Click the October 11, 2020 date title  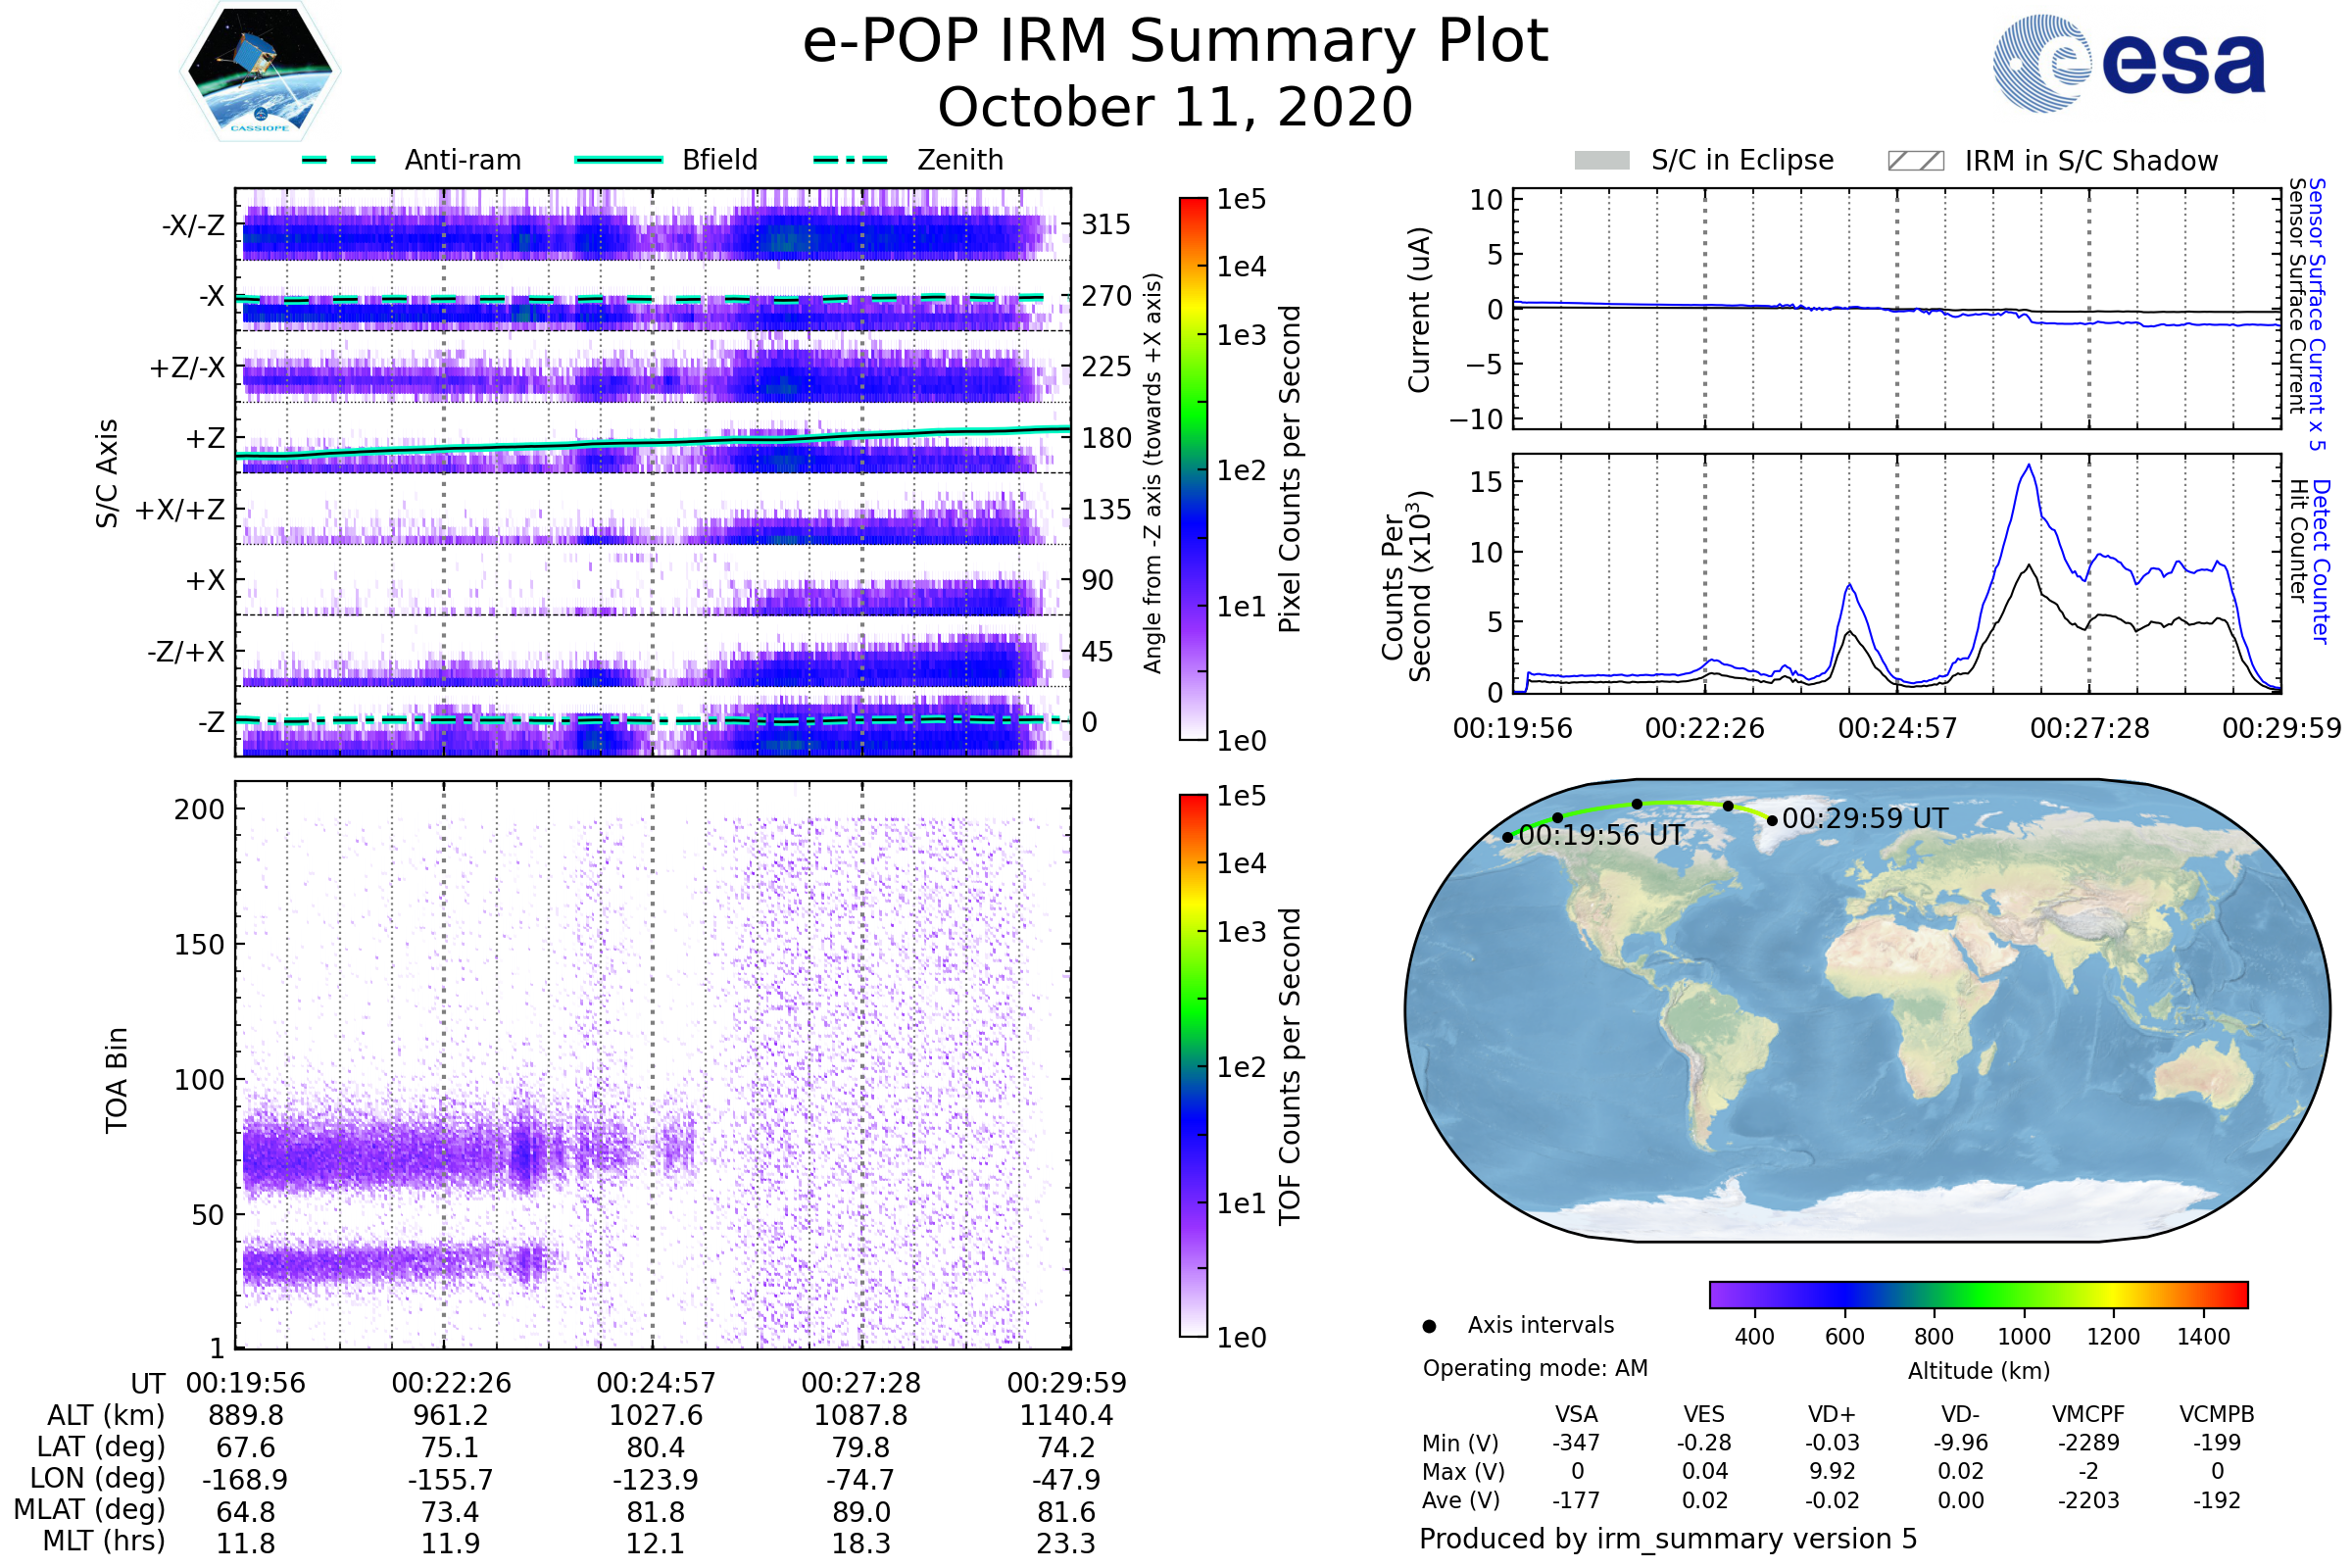point(1175,108)
